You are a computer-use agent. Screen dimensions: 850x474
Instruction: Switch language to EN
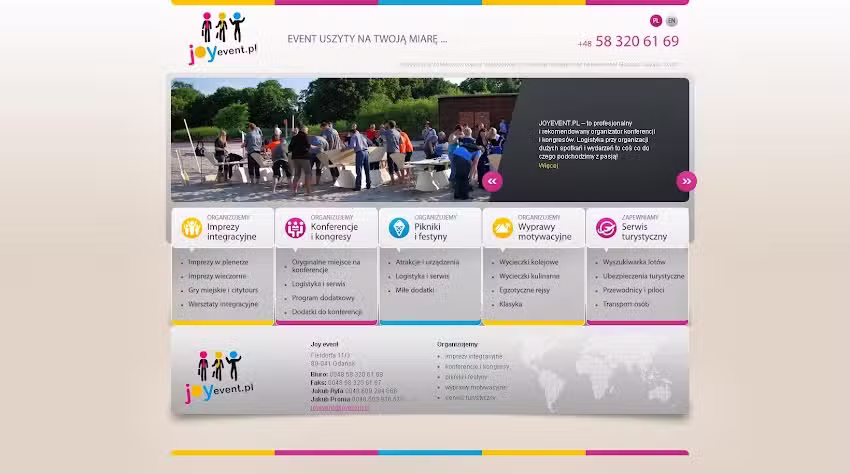672,21
